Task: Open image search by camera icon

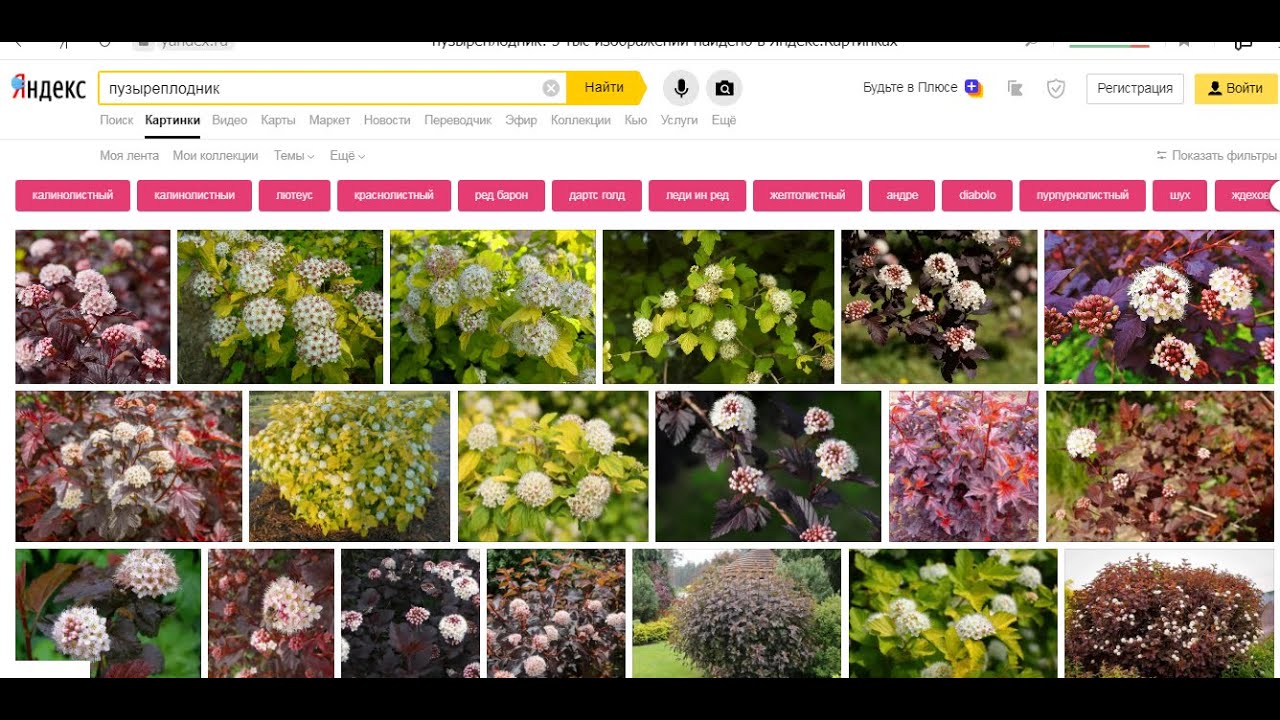Action: (724, 88)
